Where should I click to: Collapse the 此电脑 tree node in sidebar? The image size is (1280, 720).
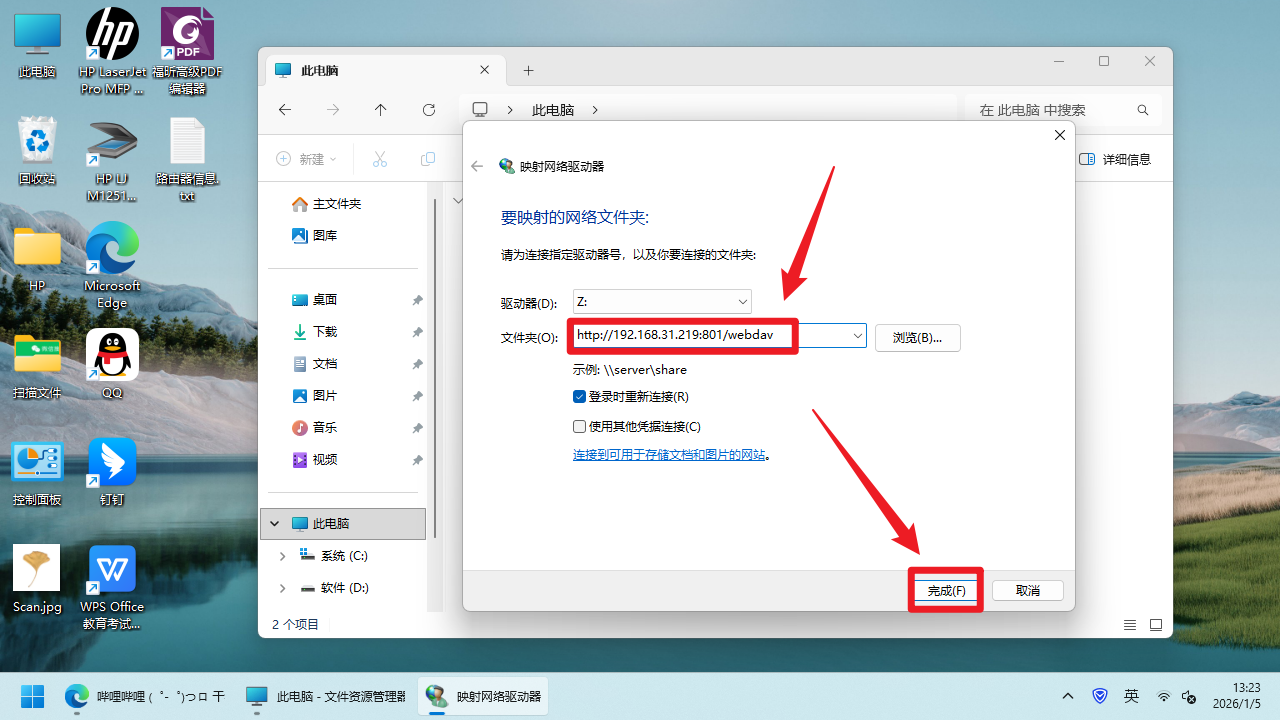(x=274, y=522)
